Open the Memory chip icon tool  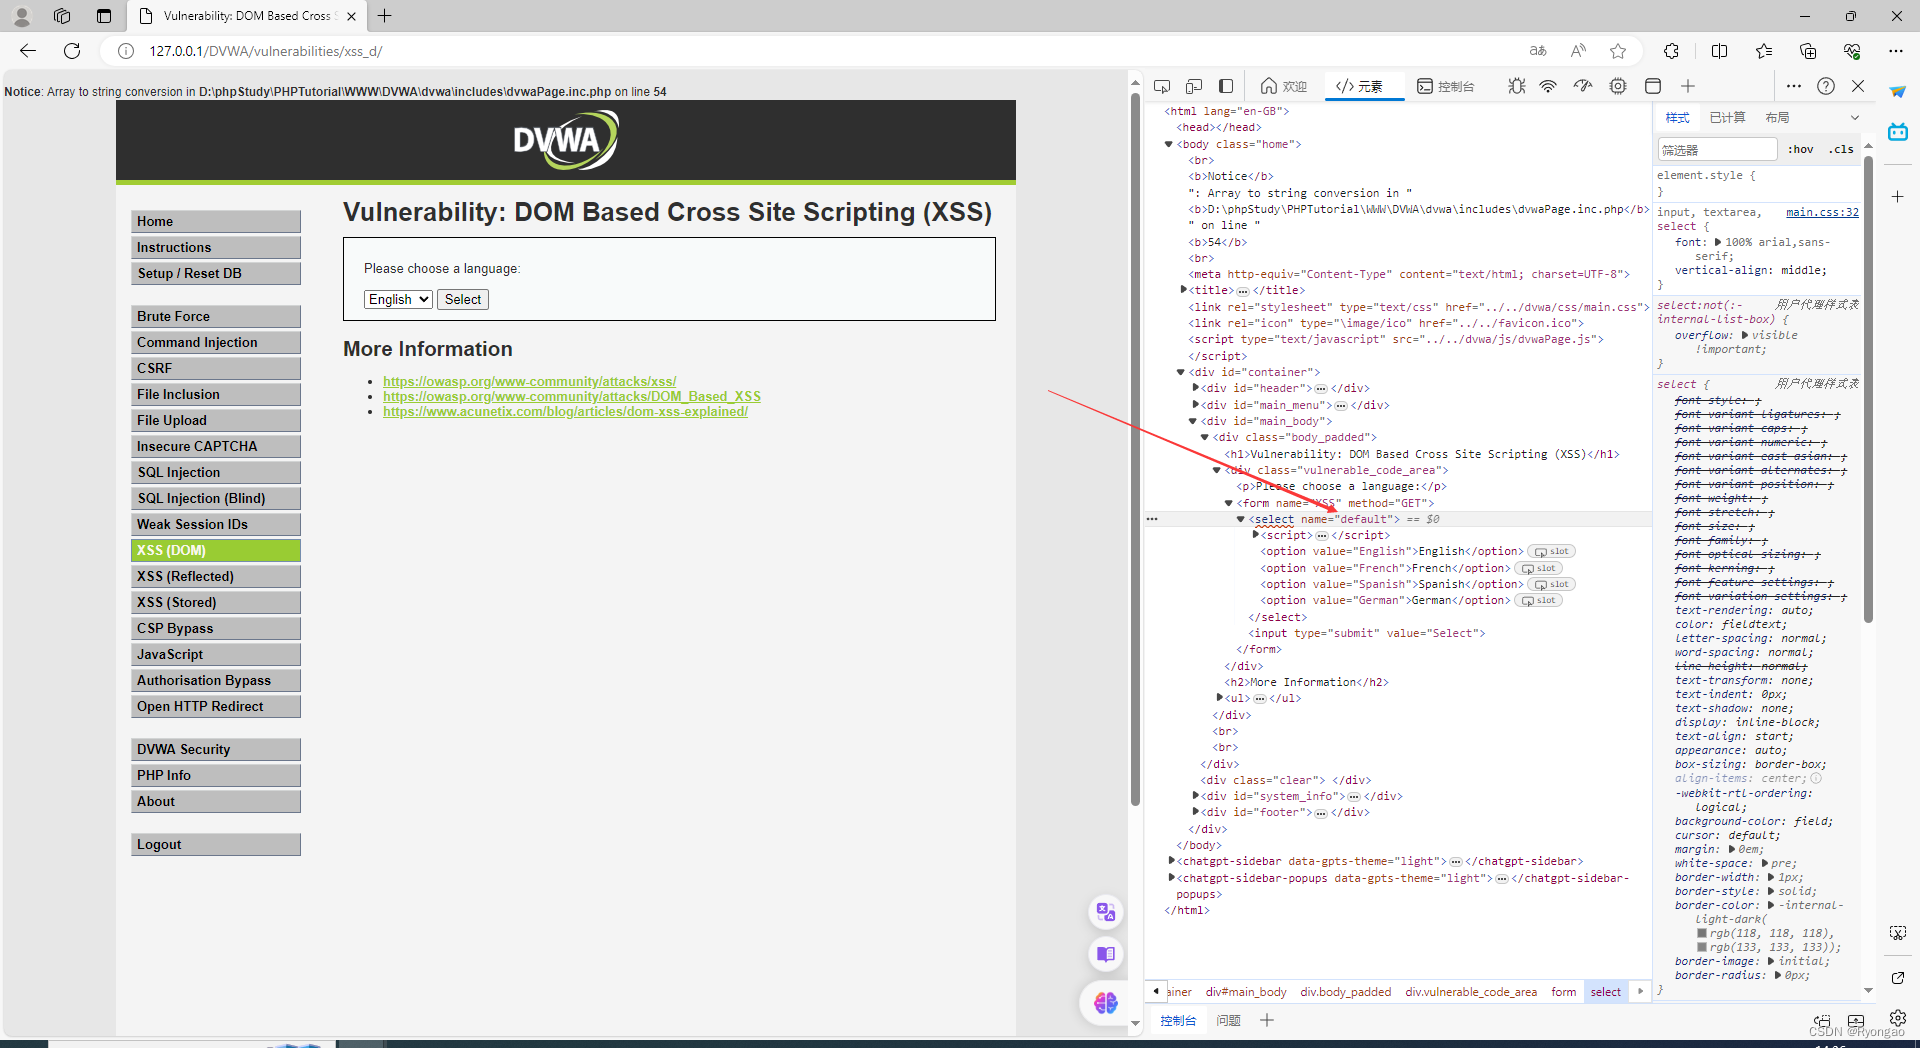pyautogui.click(x=1618, y=86)
